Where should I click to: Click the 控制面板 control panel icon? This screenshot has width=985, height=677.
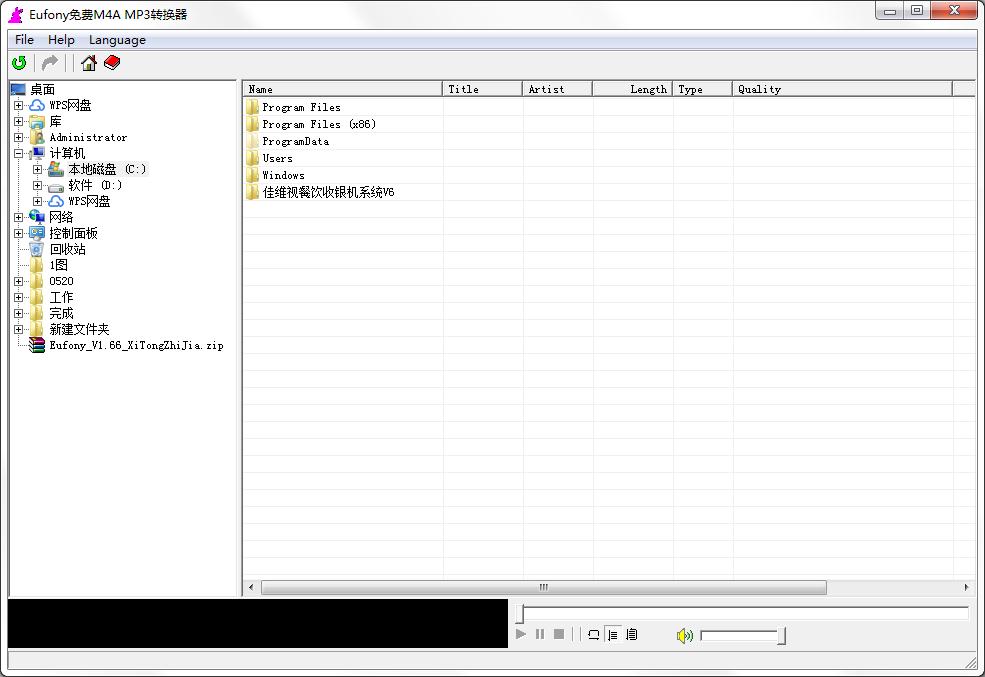coord(37,233)
